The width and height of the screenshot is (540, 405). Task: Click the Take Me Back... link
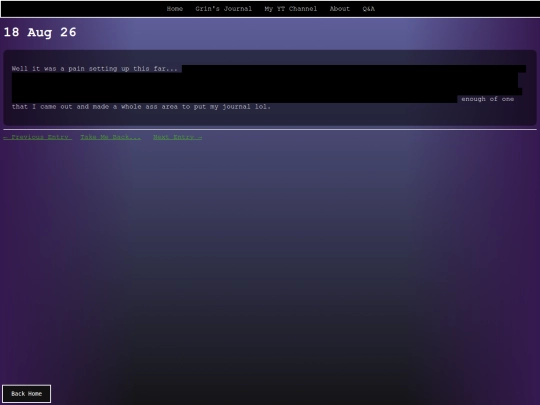pos(111,137)
